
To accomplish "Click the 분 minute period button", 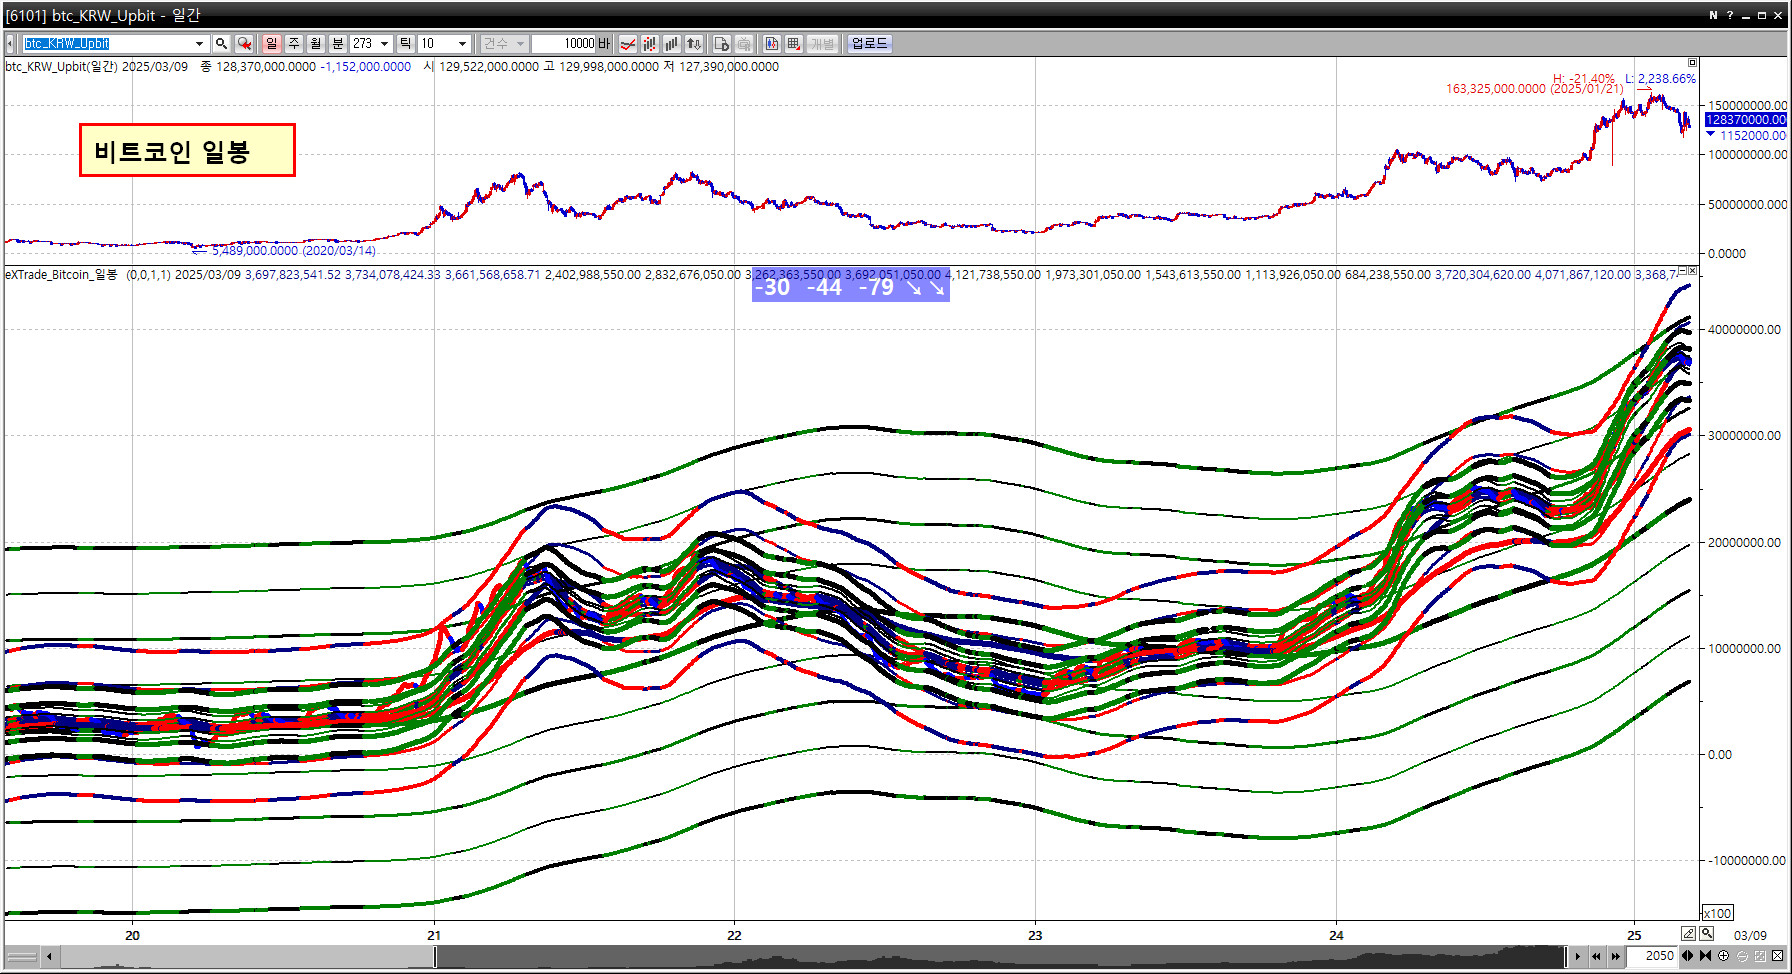I will tap(337, 44).
